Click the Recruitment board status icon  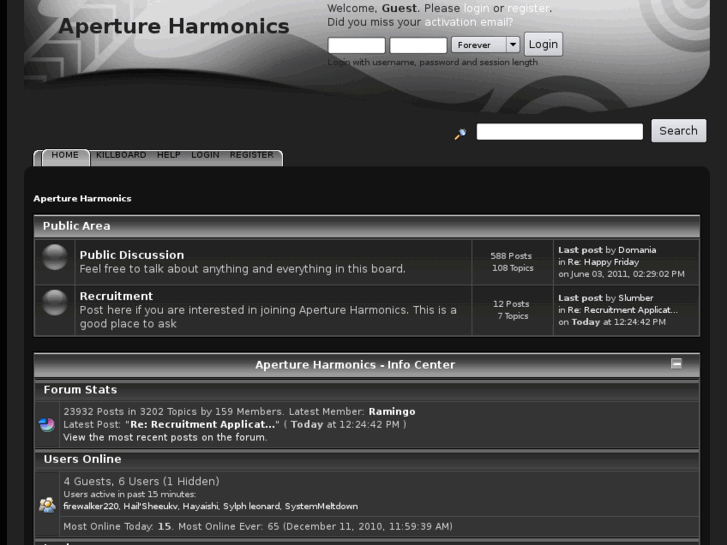(x=55, y=302)
